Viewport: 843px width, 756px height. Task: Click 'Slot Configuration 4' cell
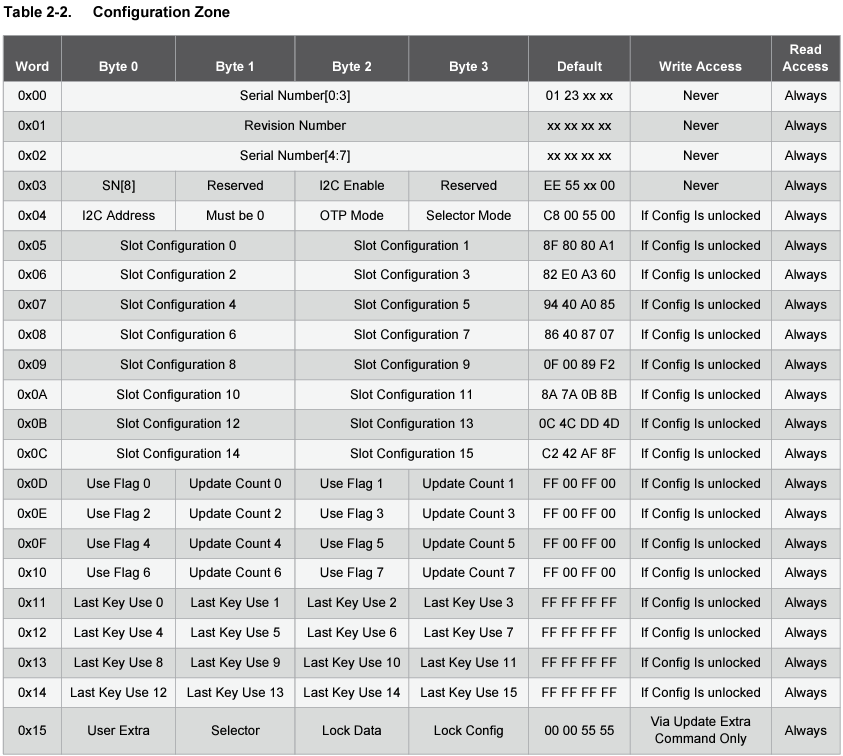click(x=178, y=305)
